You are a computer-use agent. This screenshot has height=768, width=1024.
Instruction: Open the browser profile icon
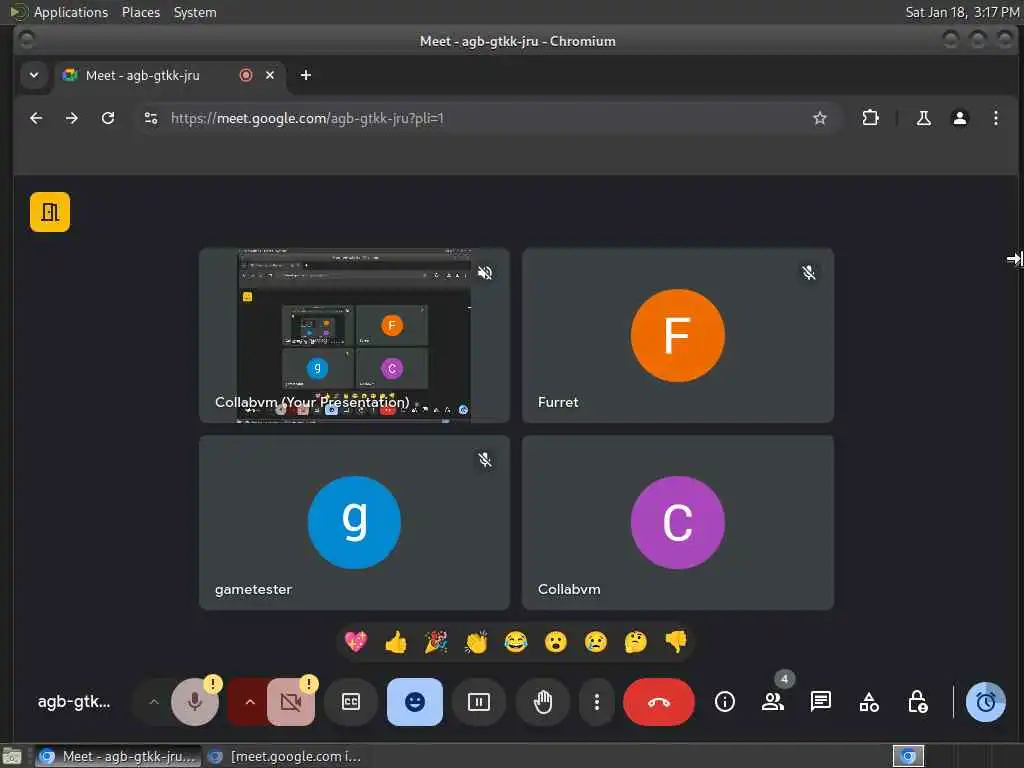(959, 118)
